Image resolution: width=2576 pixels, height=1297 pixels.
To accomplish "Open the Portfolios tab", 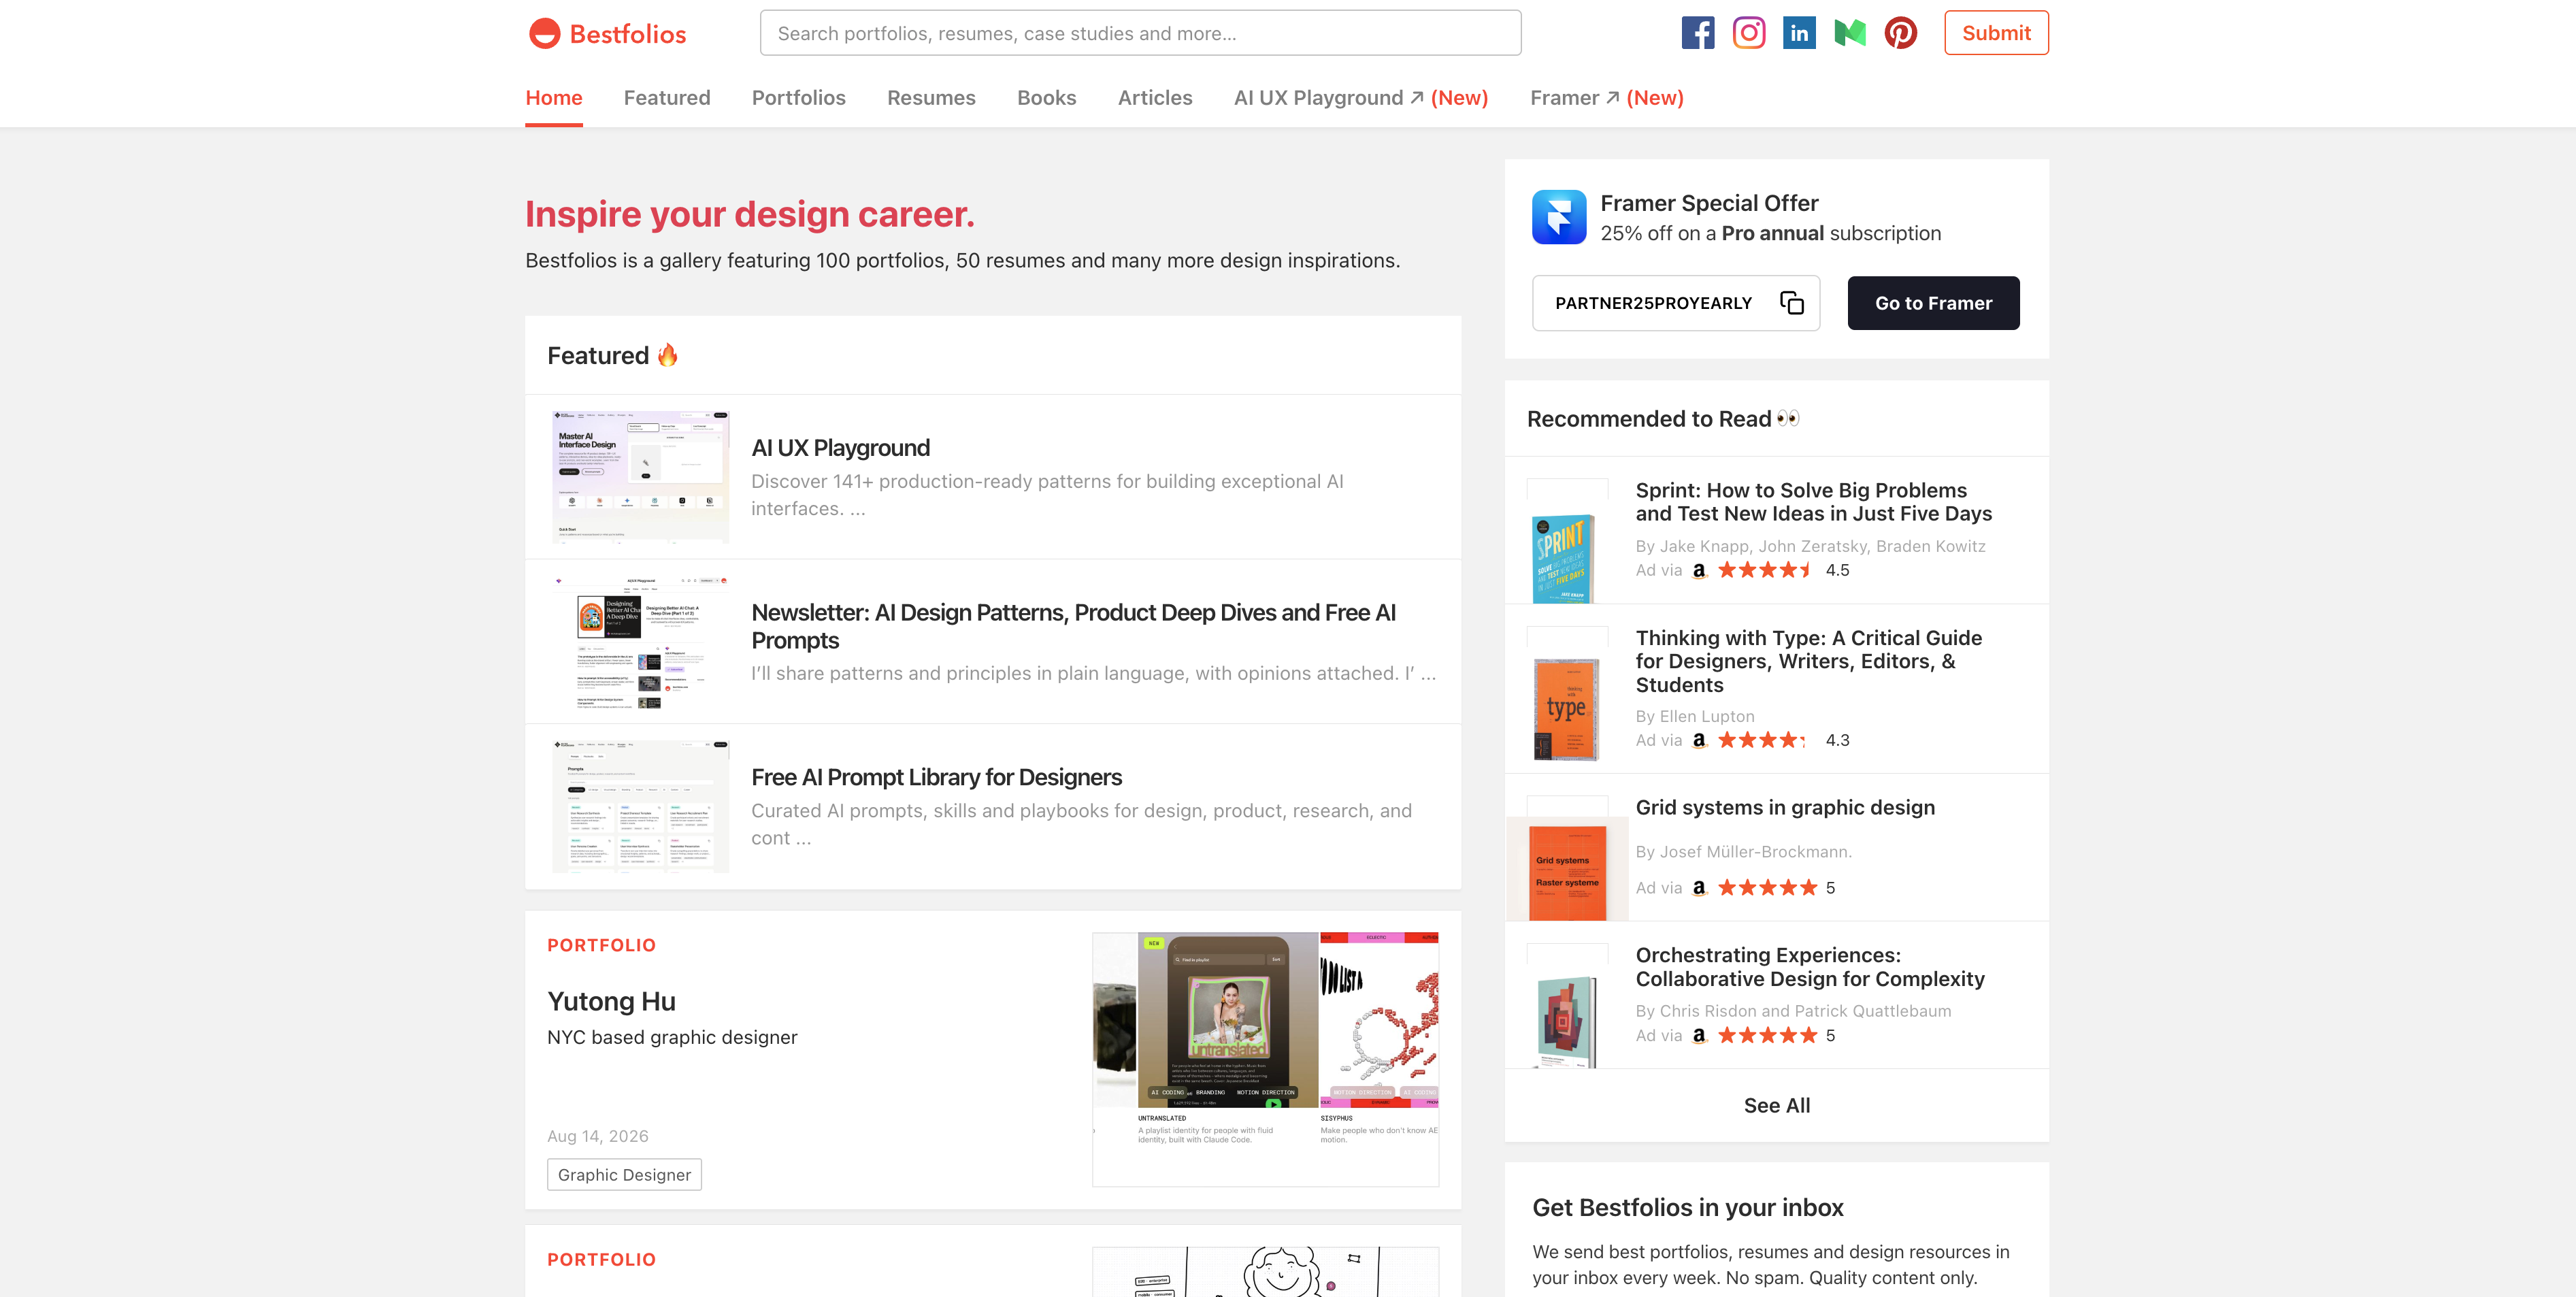I will click(x=798, y=98).
